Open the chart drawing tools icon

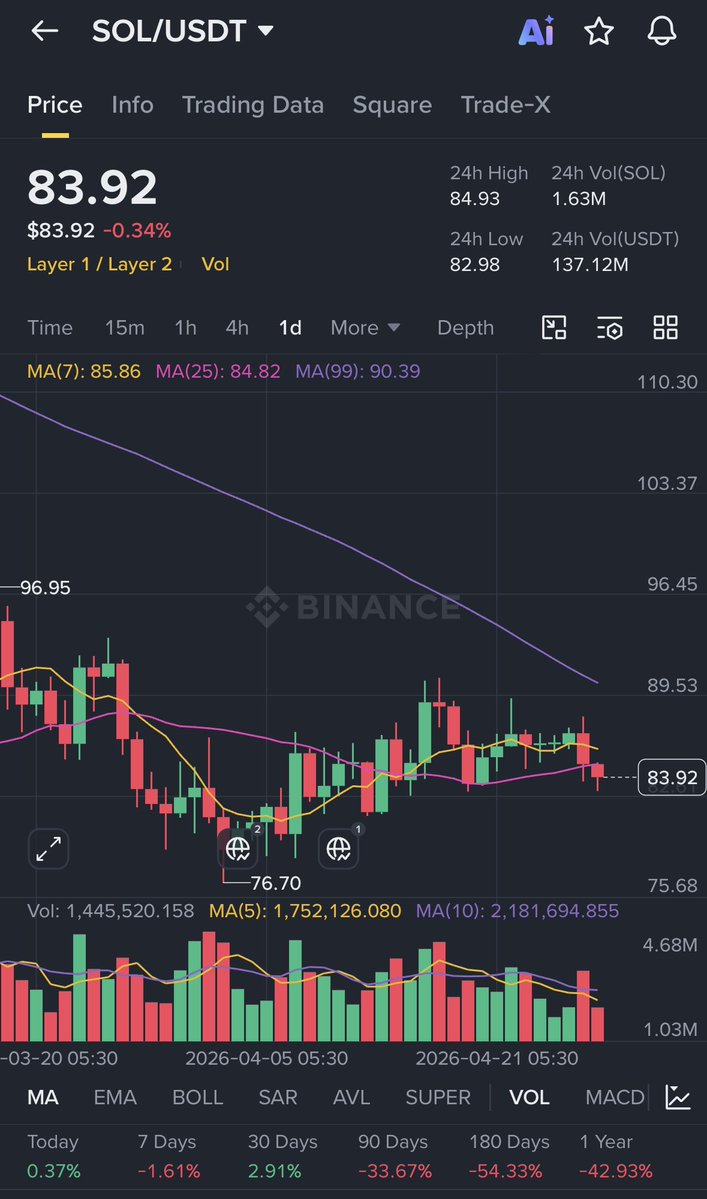(554, 327)
